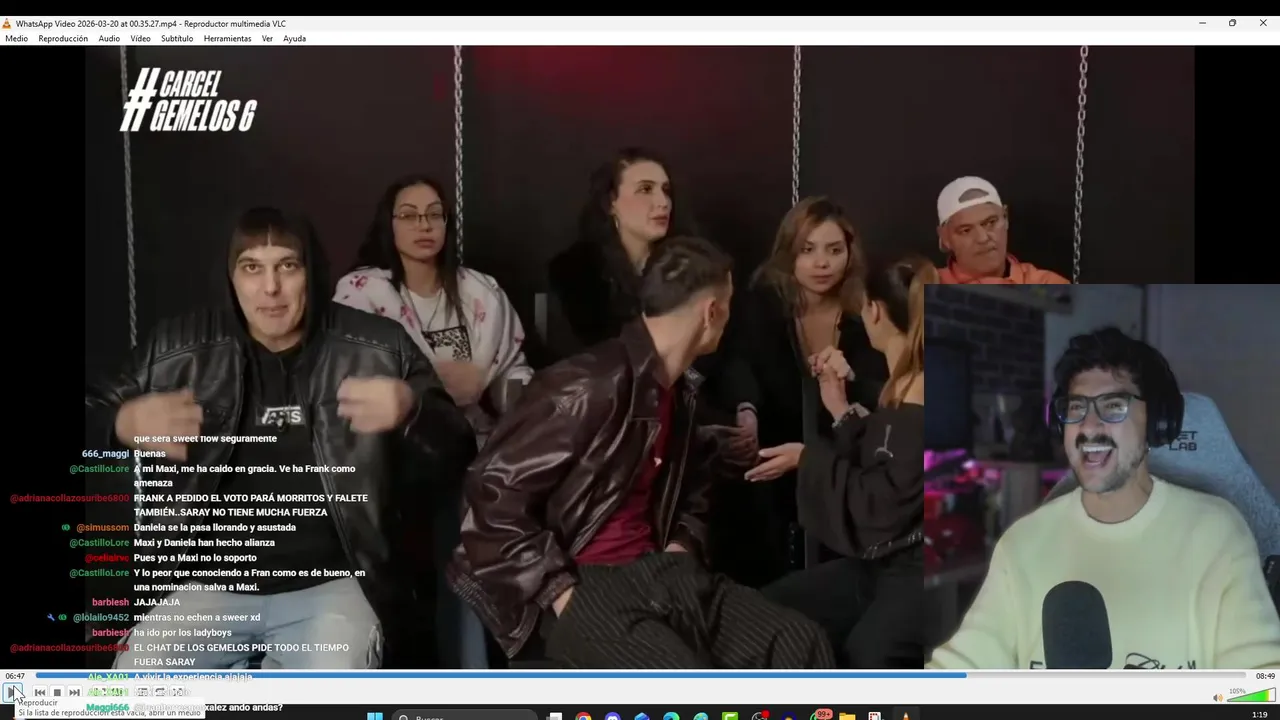Toggle total duration label 08:49
The image size is (1280, 720).
(x=1265, y=676)
